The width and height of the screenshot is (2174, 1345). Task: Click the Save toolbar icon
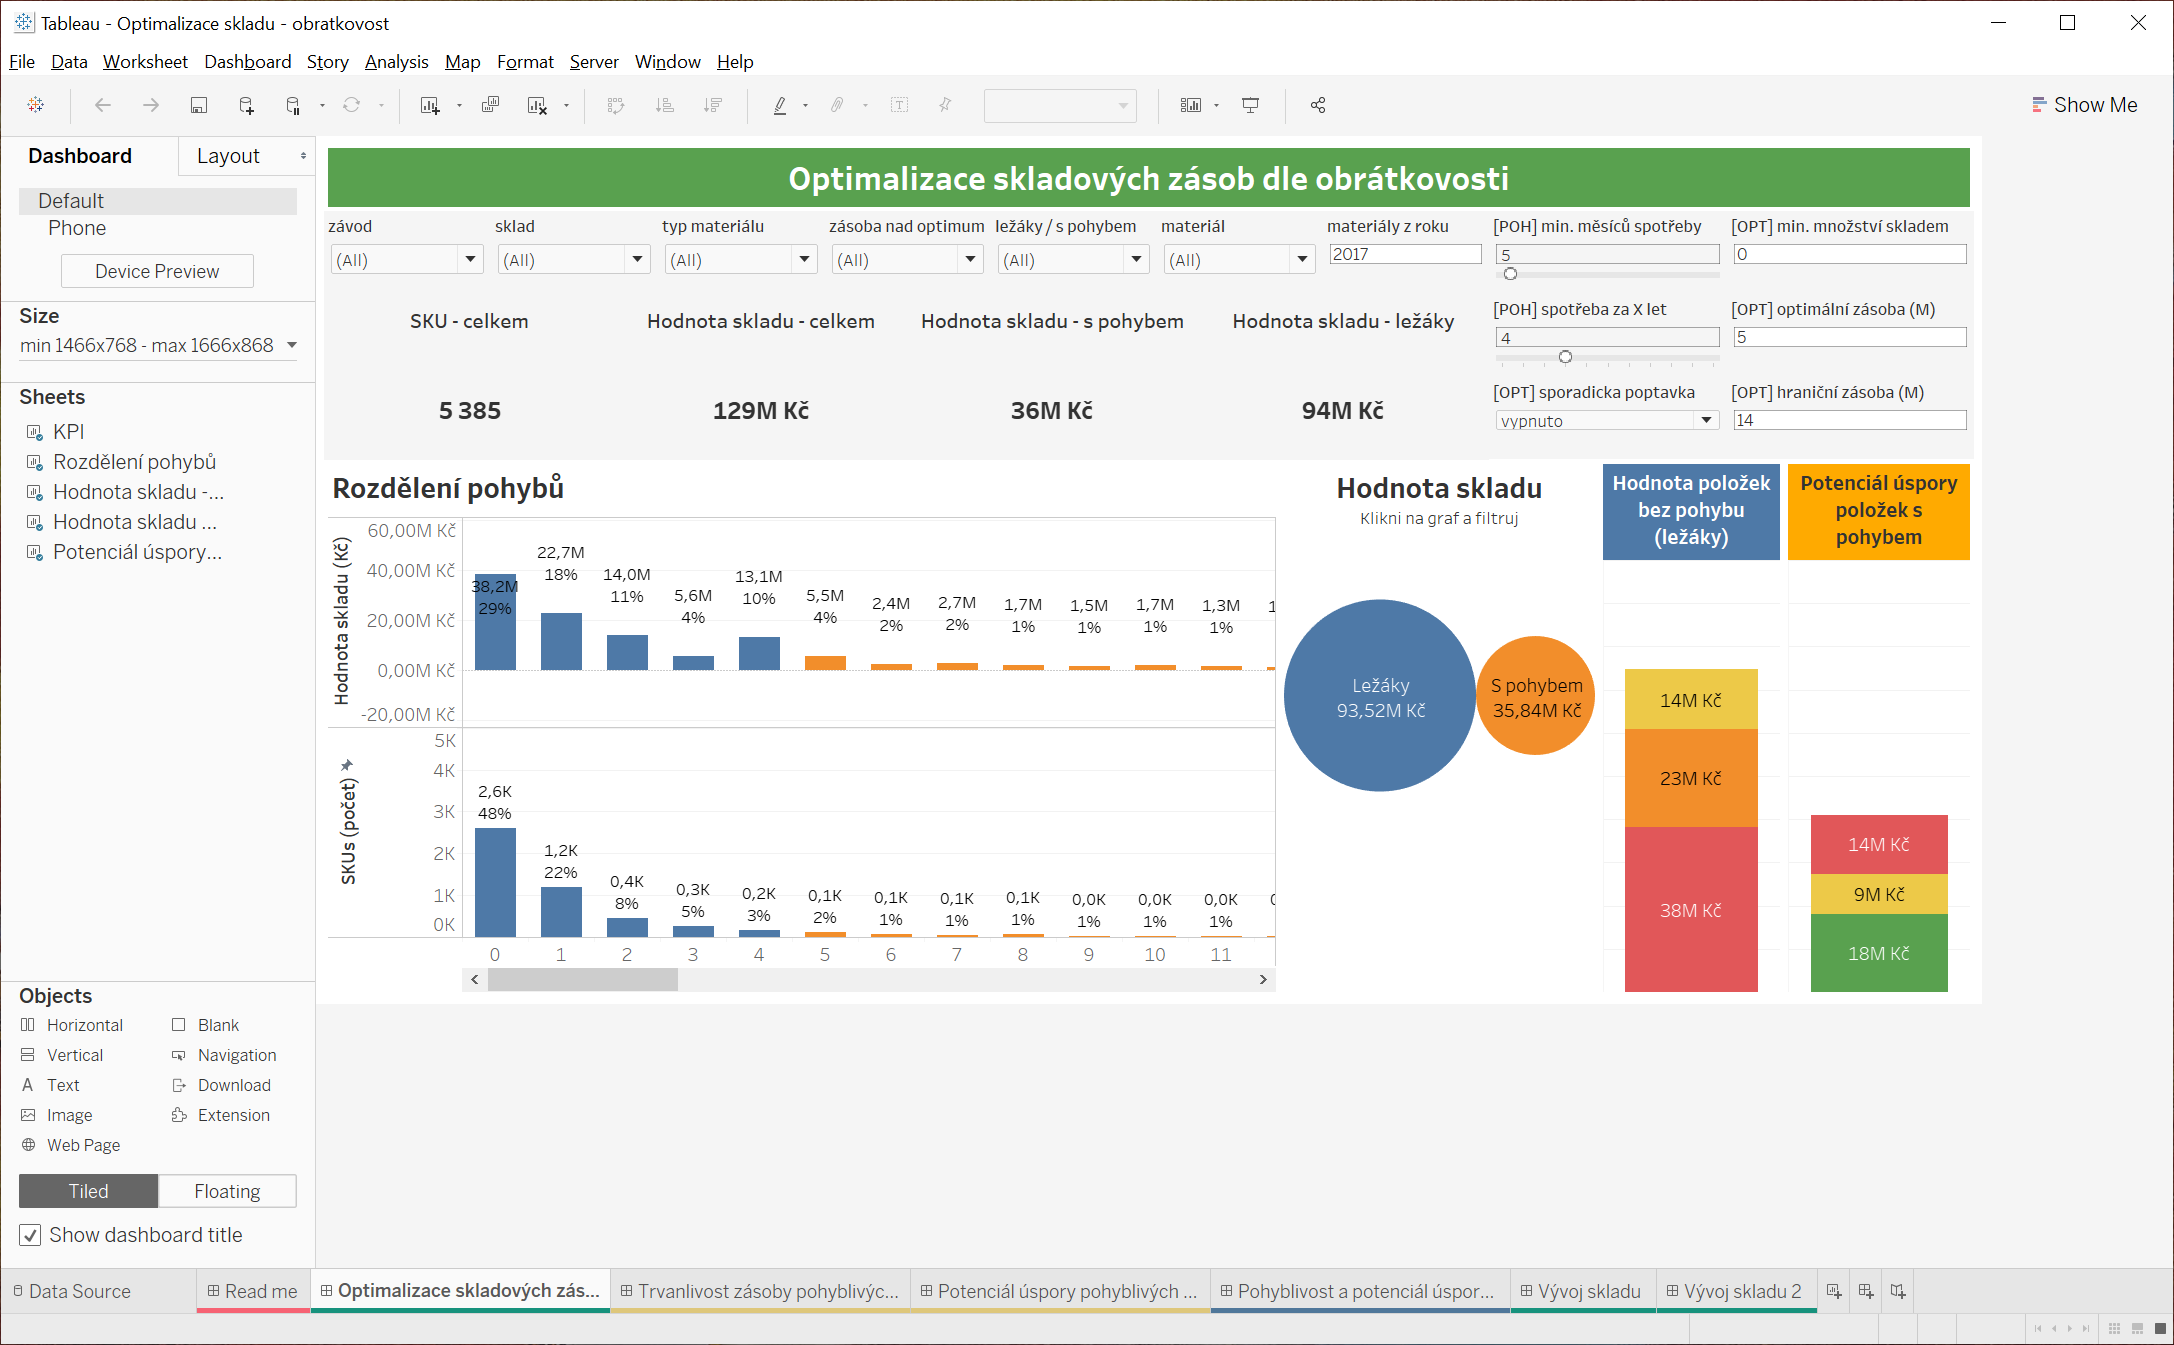(199, 105)
